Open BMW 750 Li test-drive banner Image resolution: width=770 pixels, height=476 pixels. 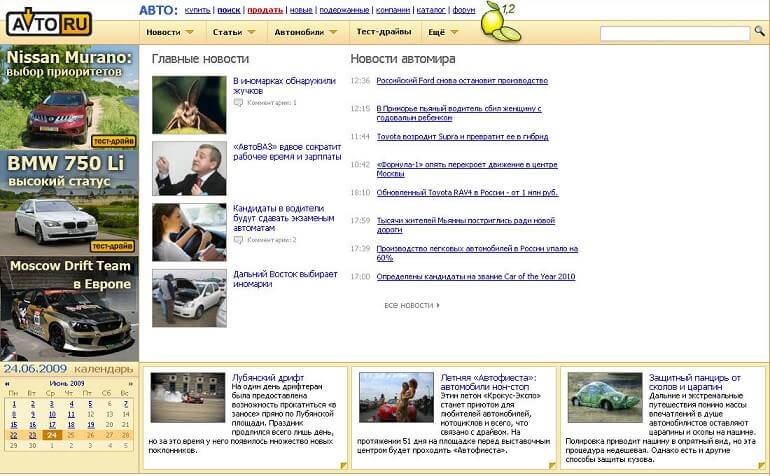click(69, 203)
